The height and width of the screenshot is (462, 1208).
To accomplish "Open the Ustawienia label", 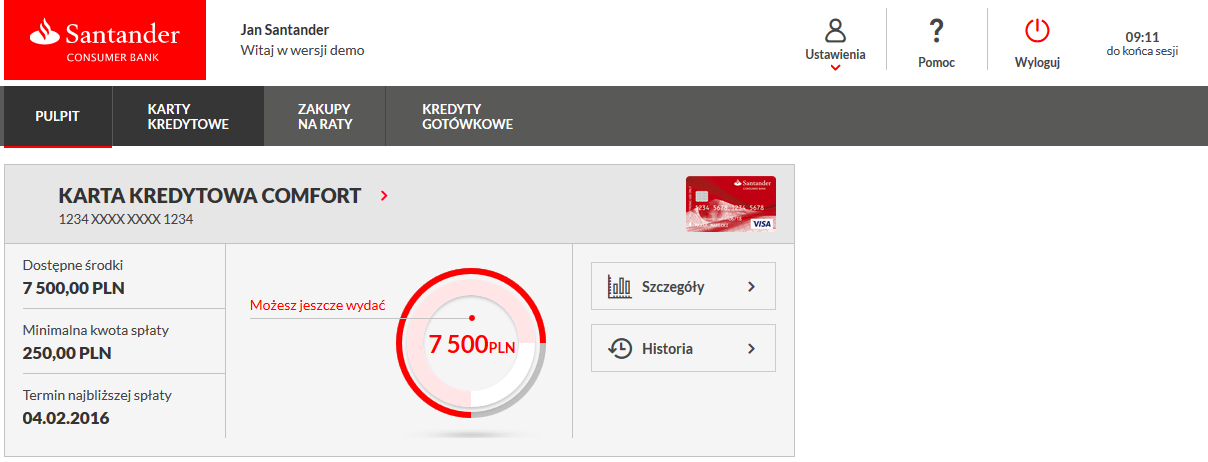I will (x=835, y=55).
